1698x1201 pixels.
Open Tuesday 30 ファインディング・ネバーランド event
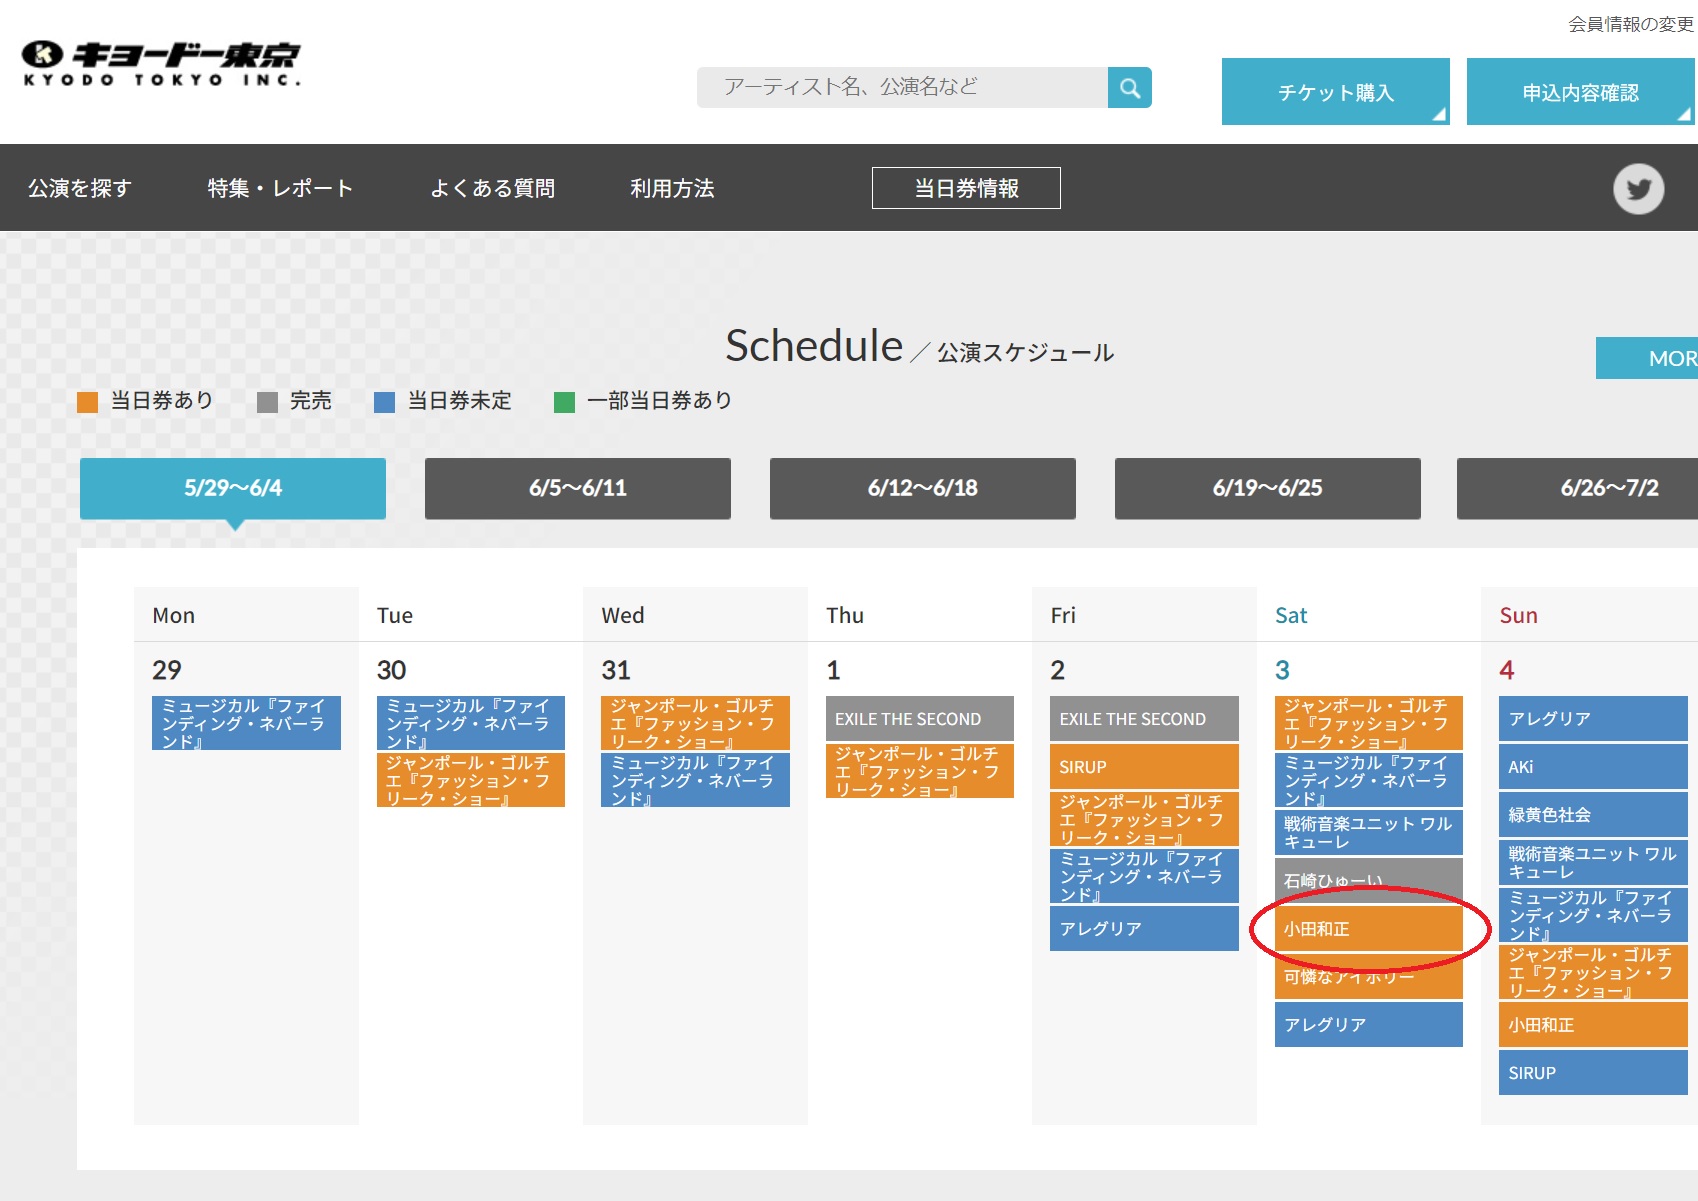[471, 723]
